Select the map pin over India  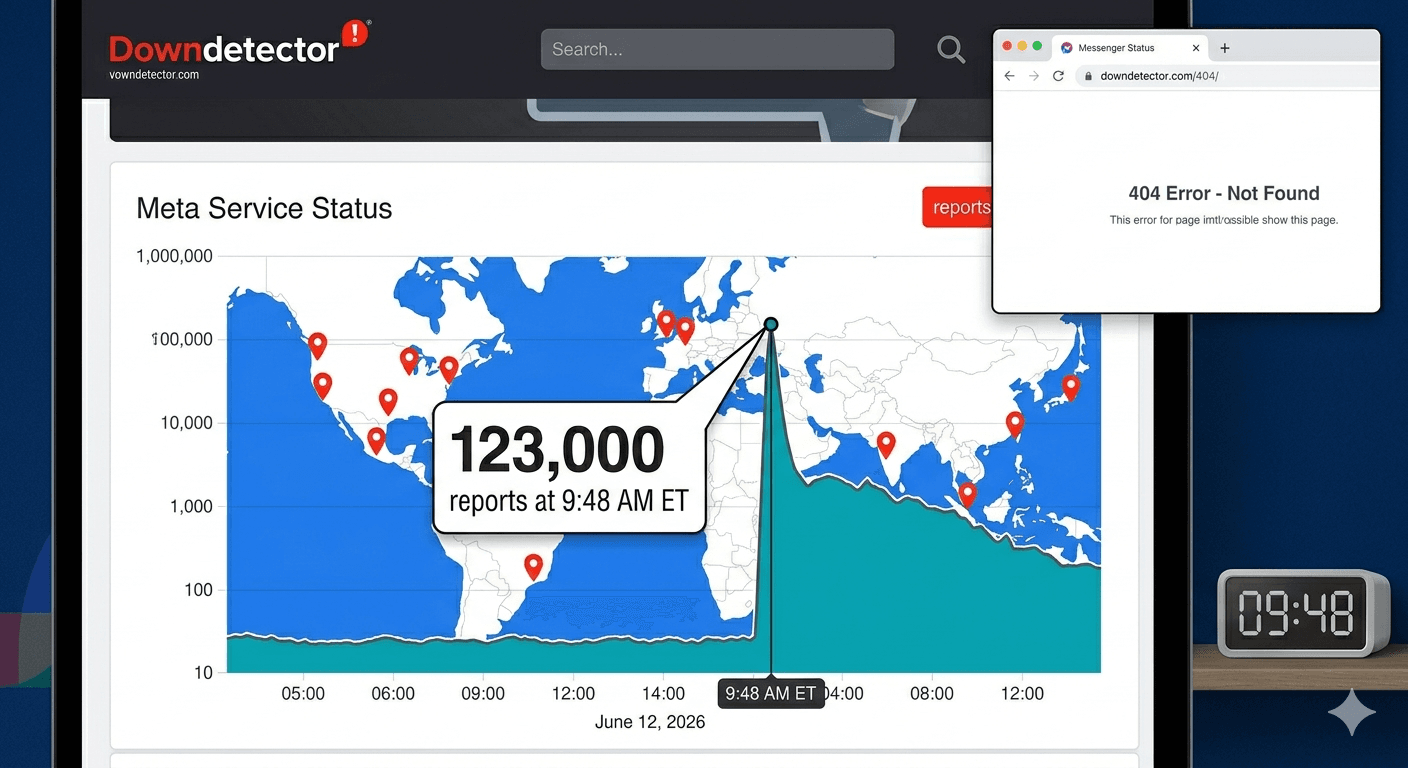click(886, 444)
